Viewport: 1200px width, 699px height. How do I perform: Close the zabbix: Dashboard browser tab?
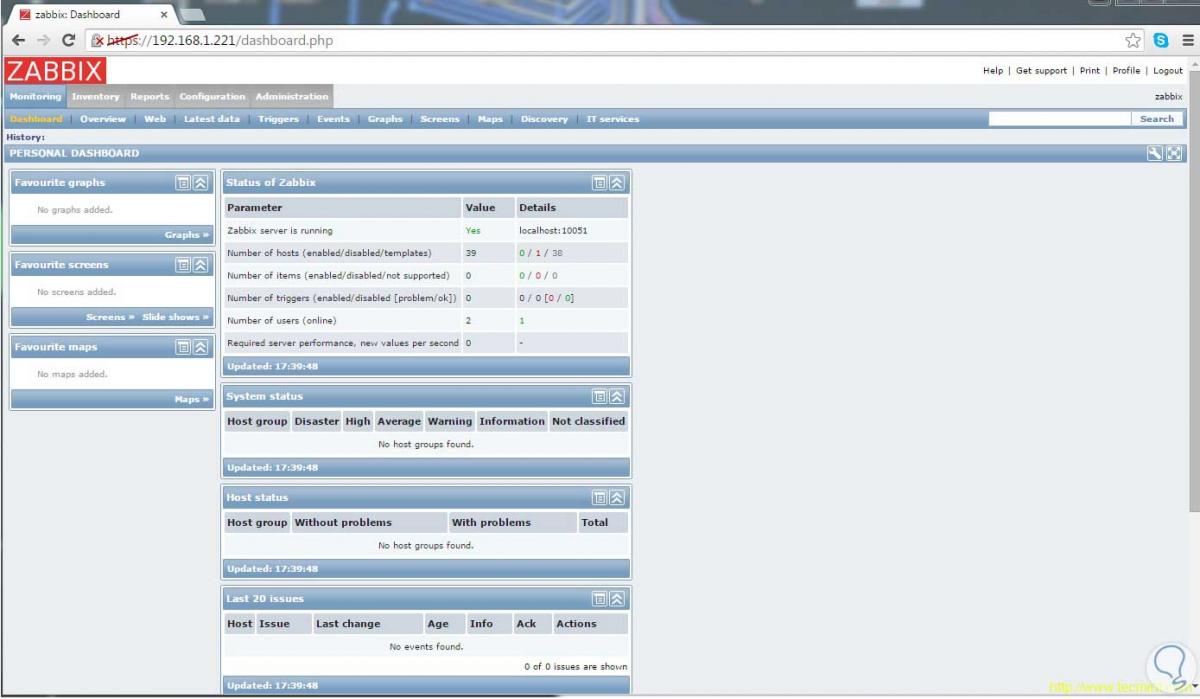click(x=164, y=14)
